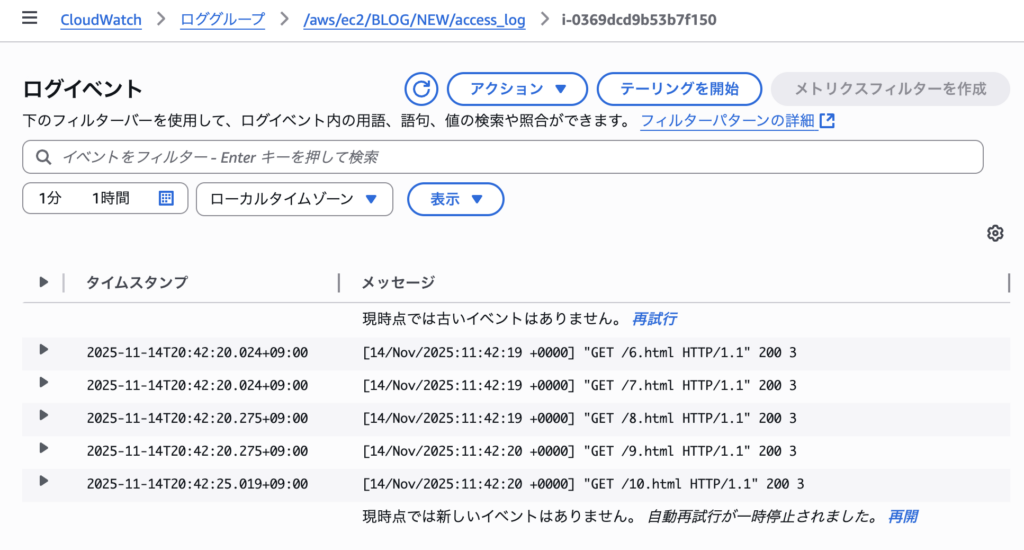Open the ローカルタイムゾーン dropdown
The image size is (1024, 550).
coord(295,199)
